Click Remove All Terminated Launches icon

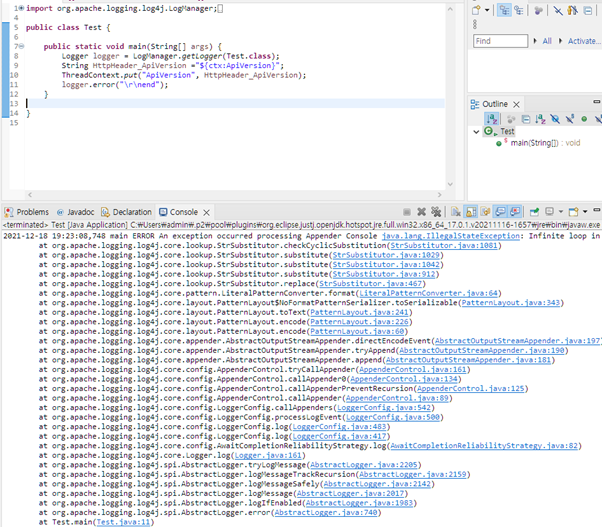[436, 212]
